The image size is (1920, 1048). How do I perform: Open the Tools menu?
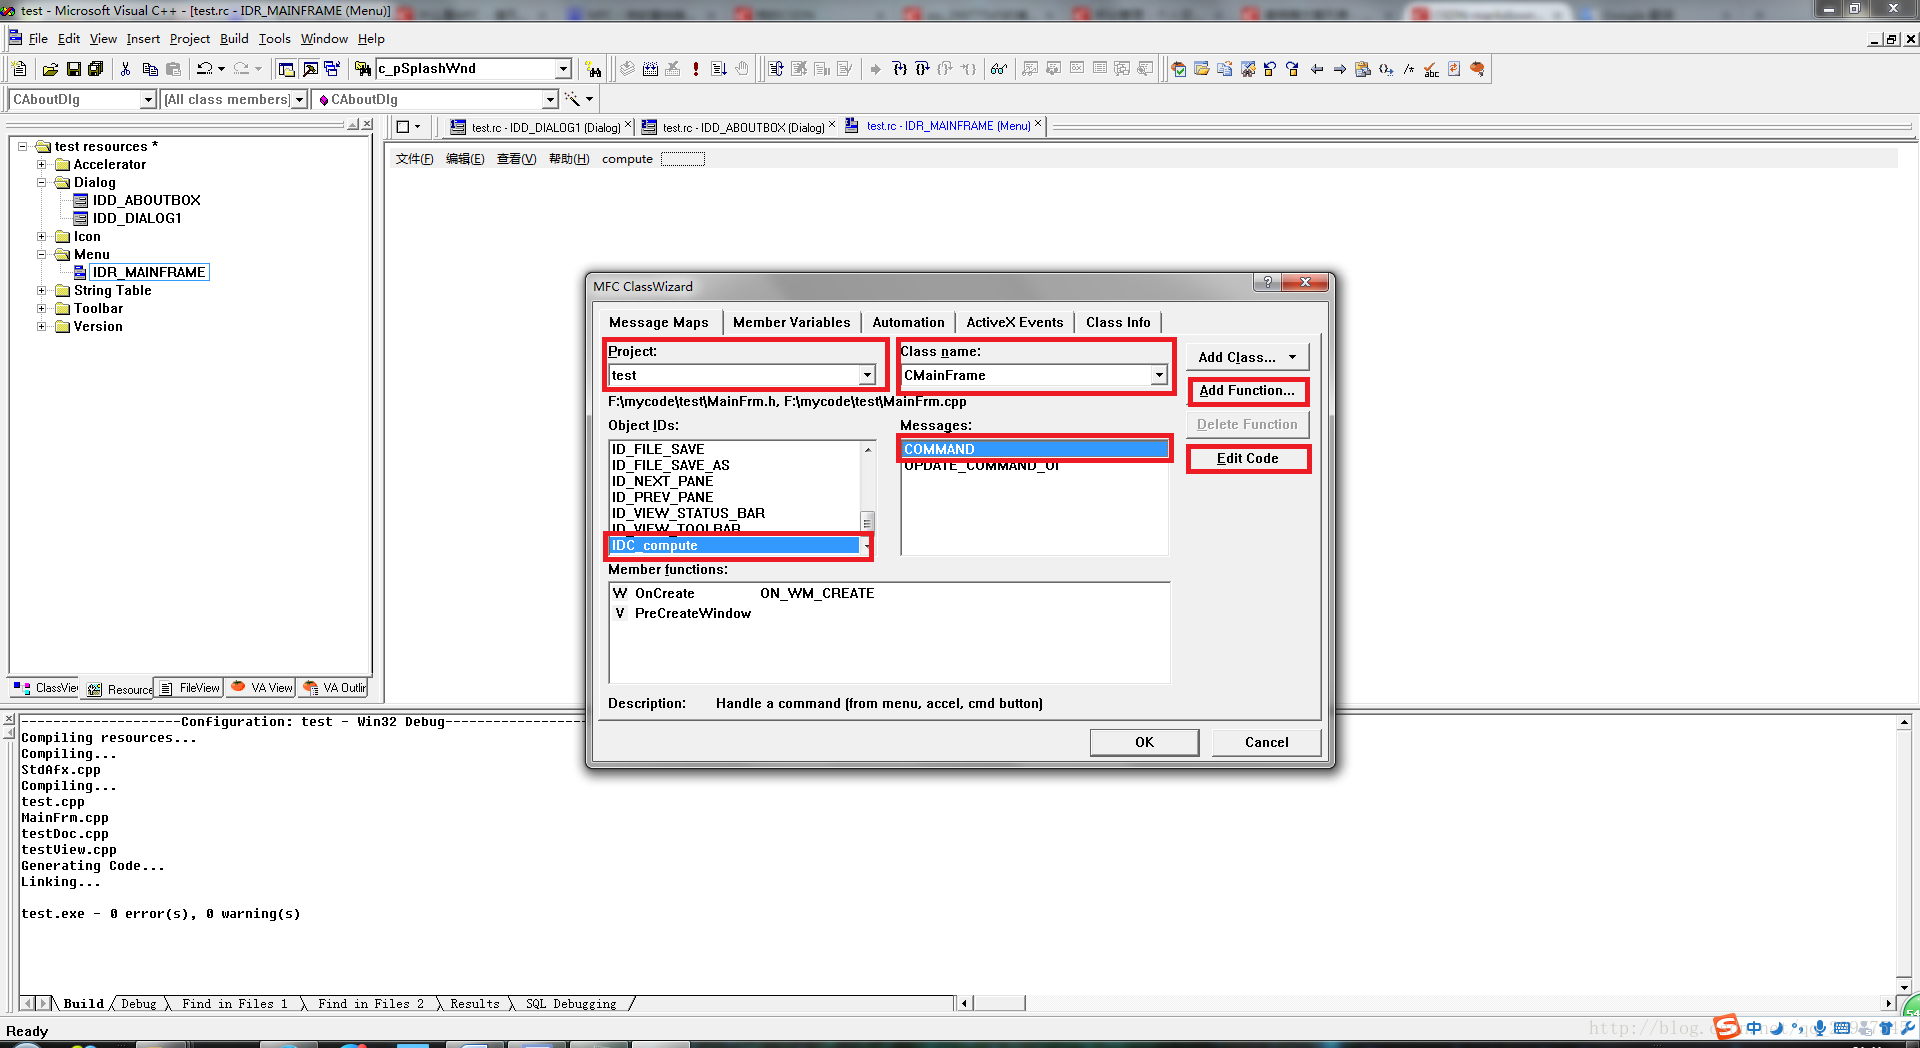tap(274, 39)
